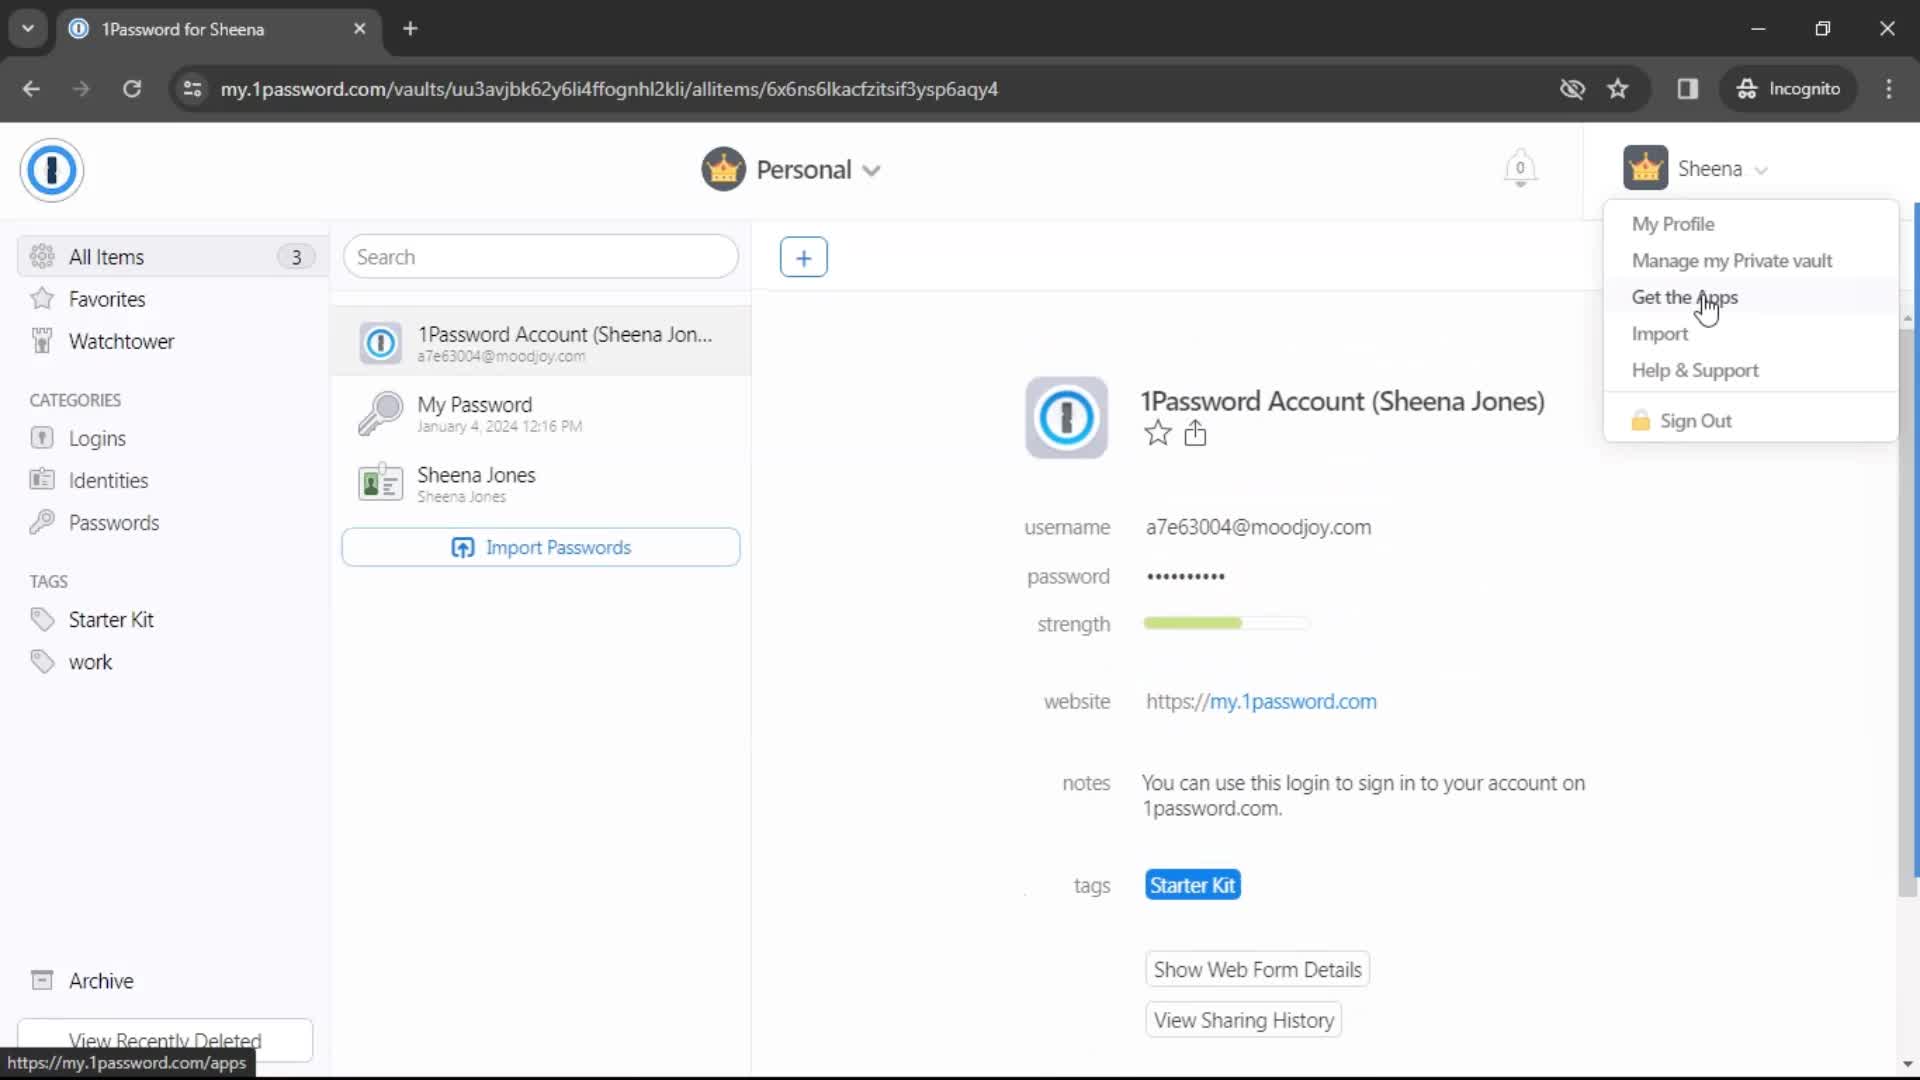Viewport: 1920px width, 1080px height.
Task: Reload the browser page
Action: pos(132,89)
